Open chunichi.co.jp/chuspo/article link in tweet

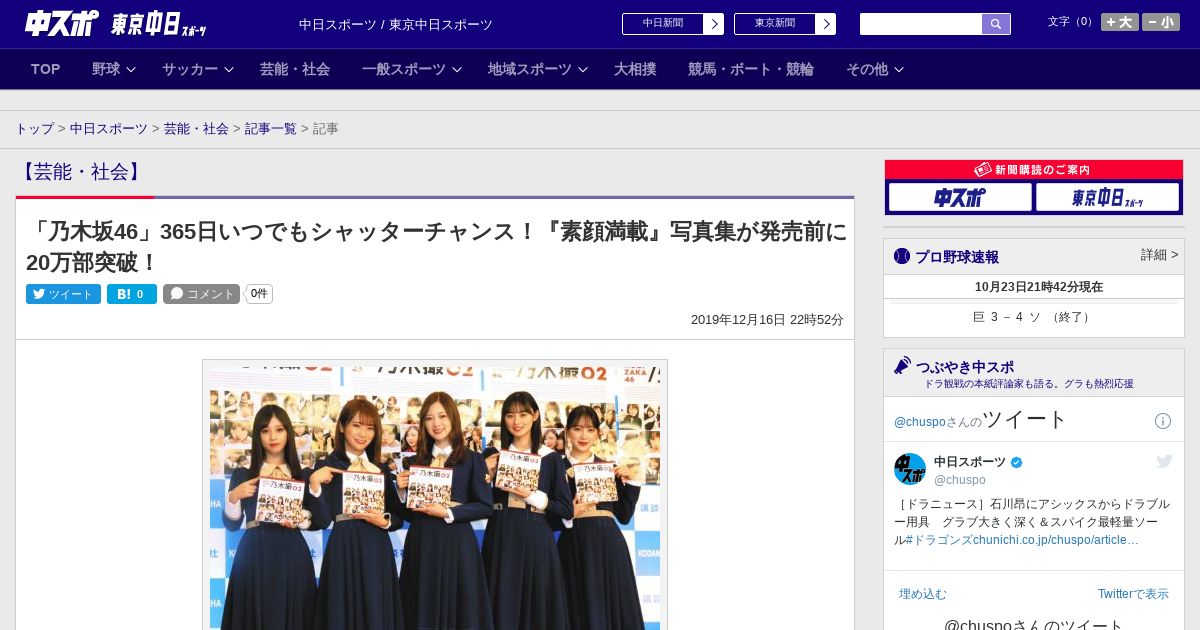[x=1056, y=540]
